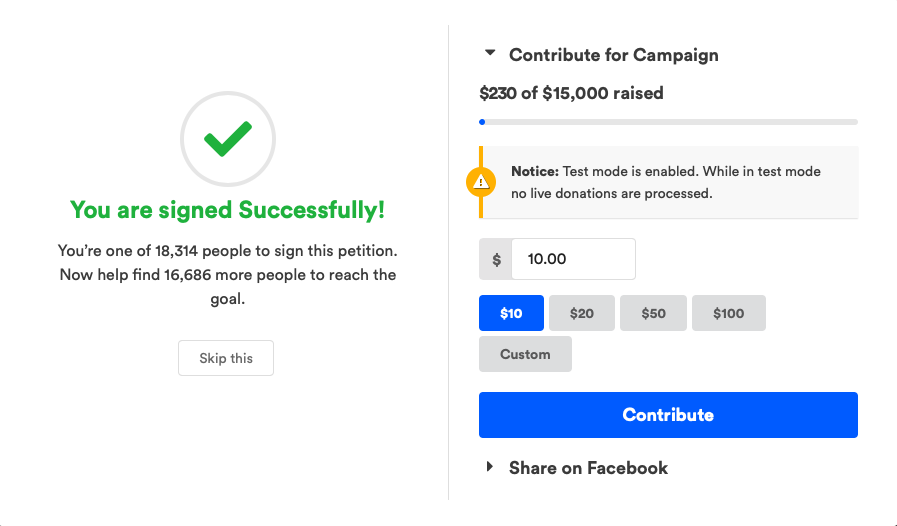Select the $20 donation amount
Image resolution: width=897 pixels, height=526 pixels.
pyautogui.click(x=582, y=313)
